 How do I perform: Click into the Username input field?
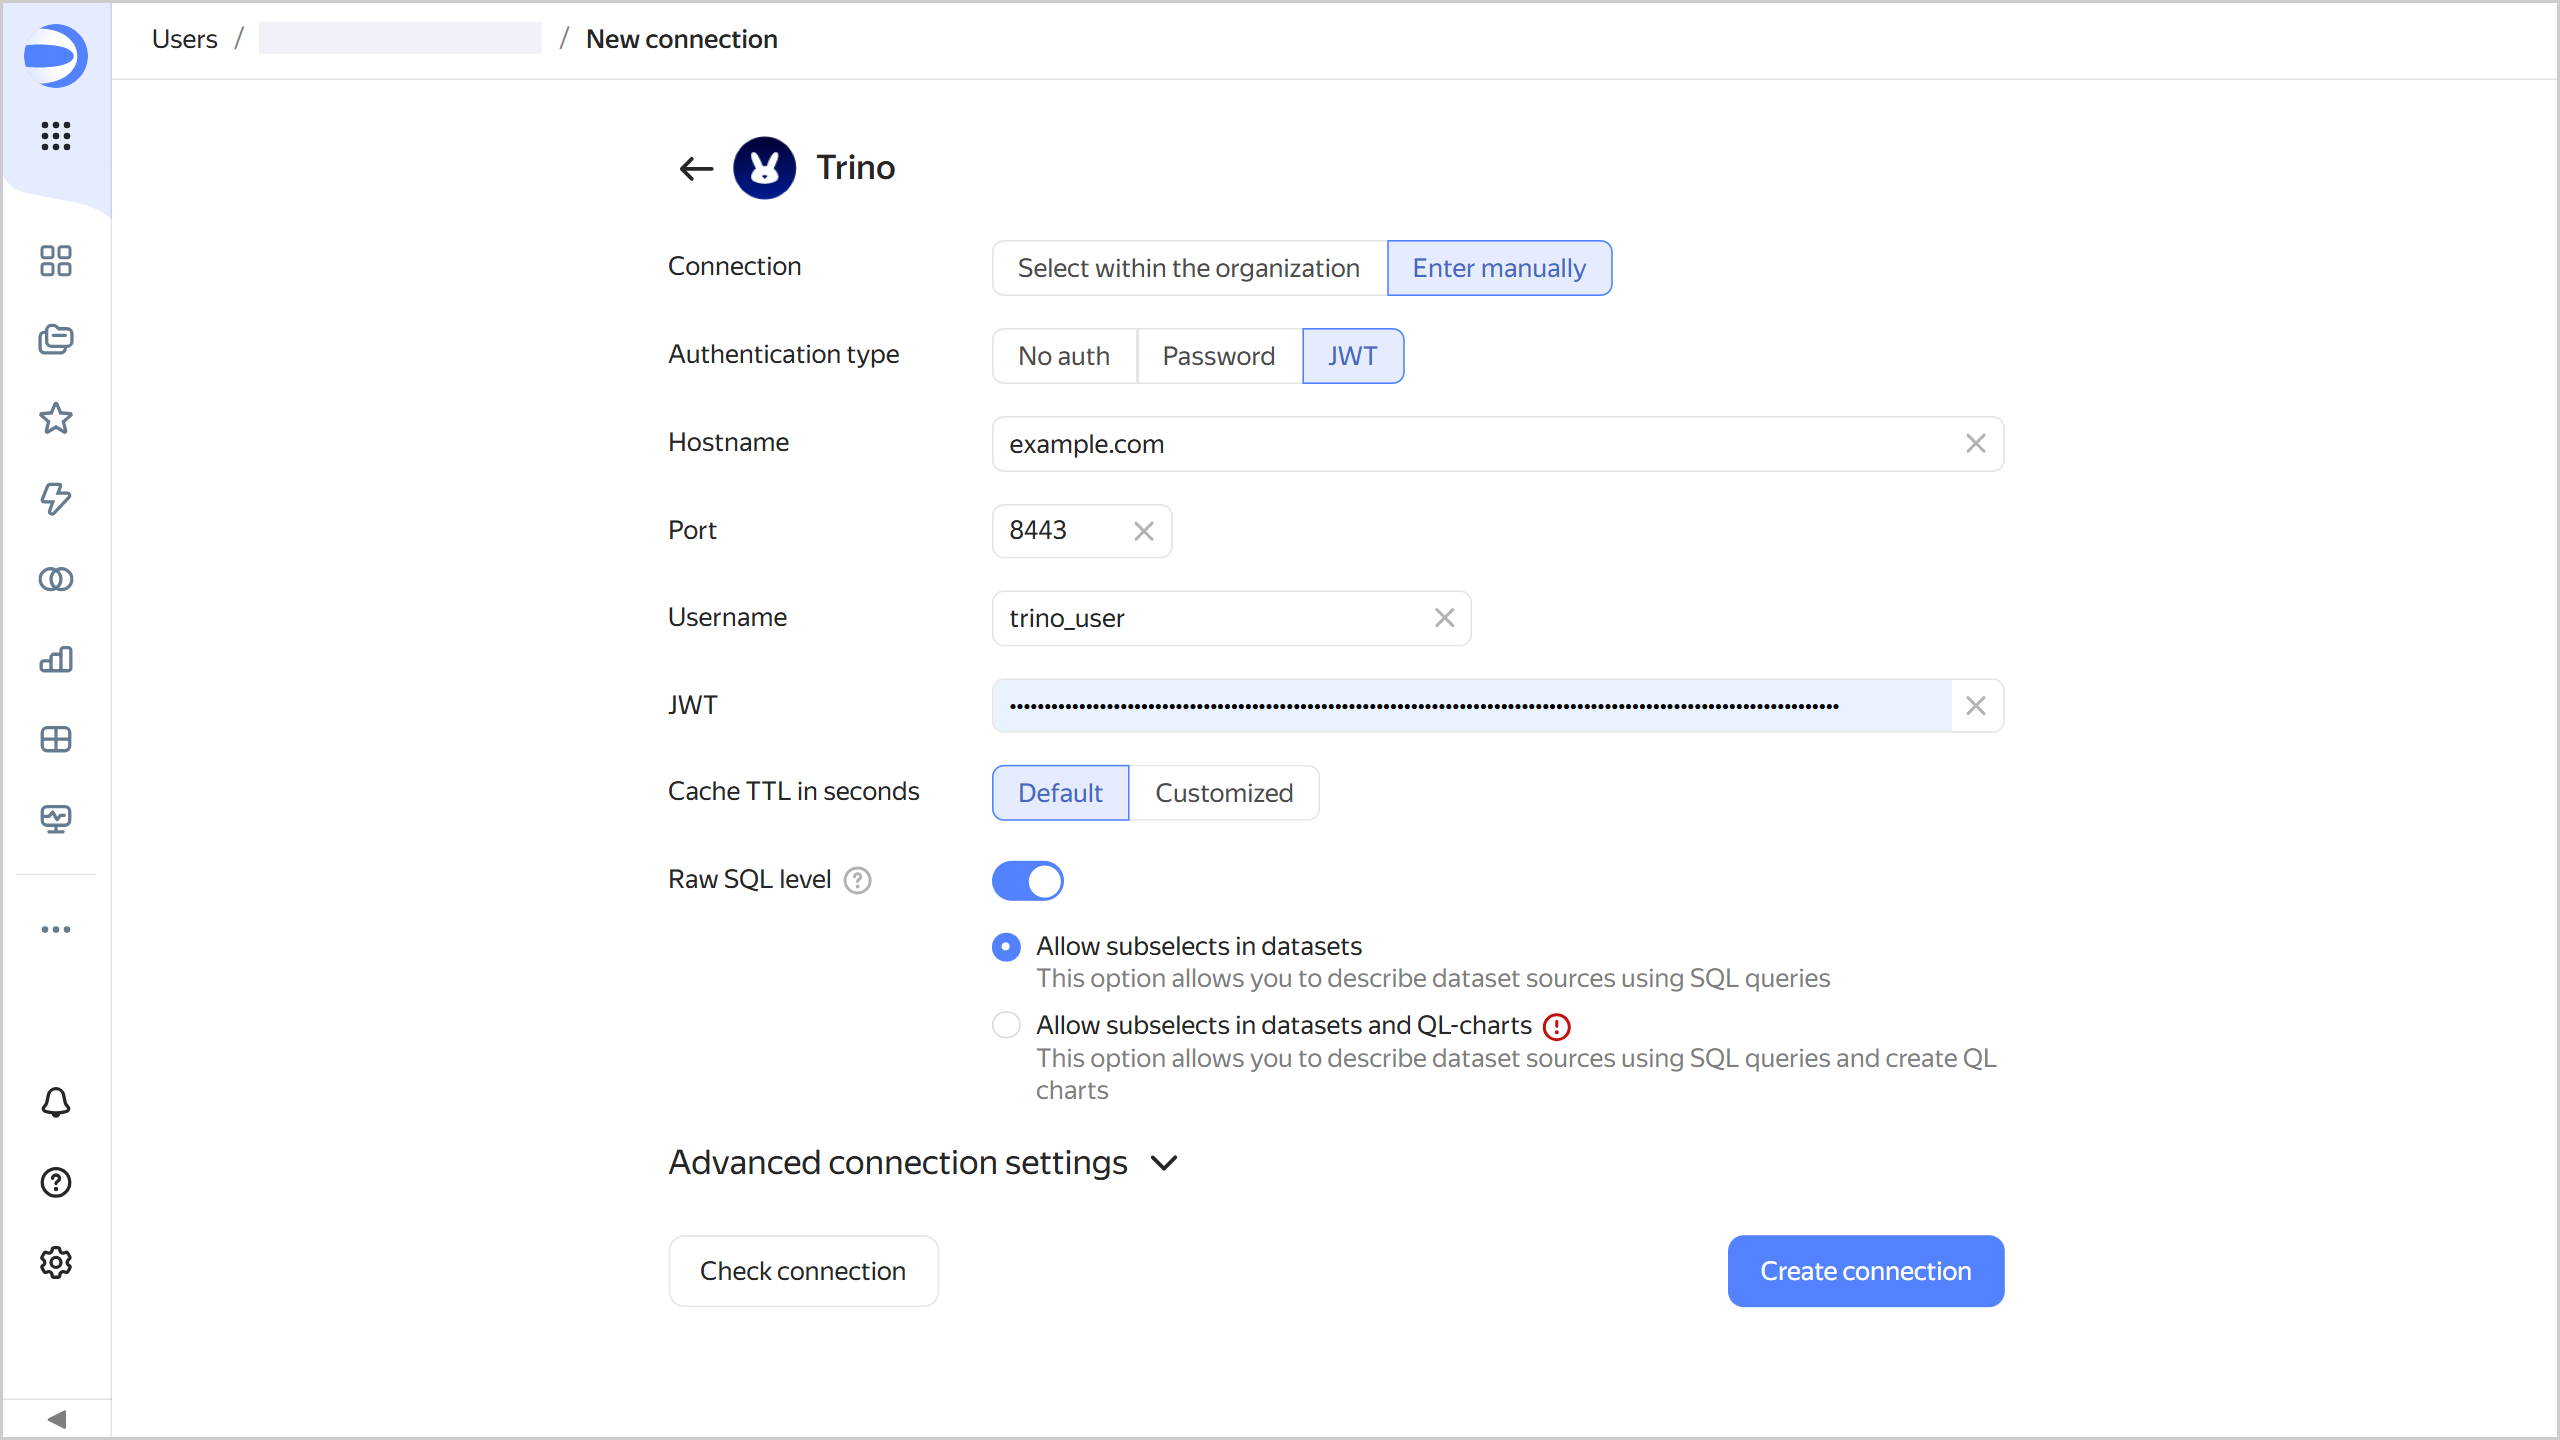(1210, 618)
